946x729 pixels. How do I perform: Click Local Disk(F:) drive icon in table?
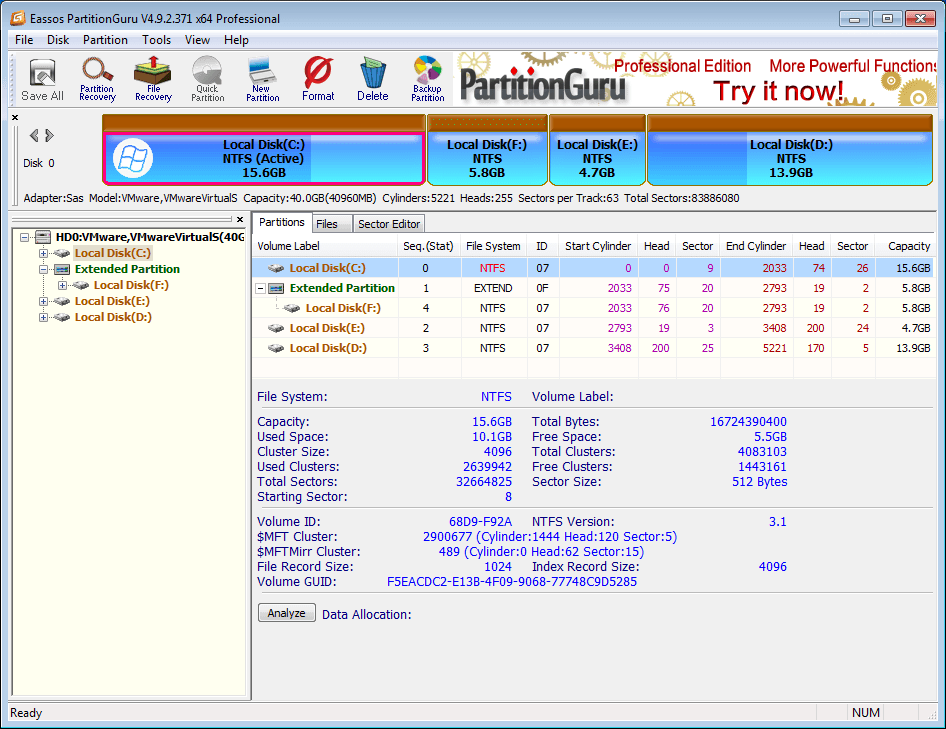[292, 308]
